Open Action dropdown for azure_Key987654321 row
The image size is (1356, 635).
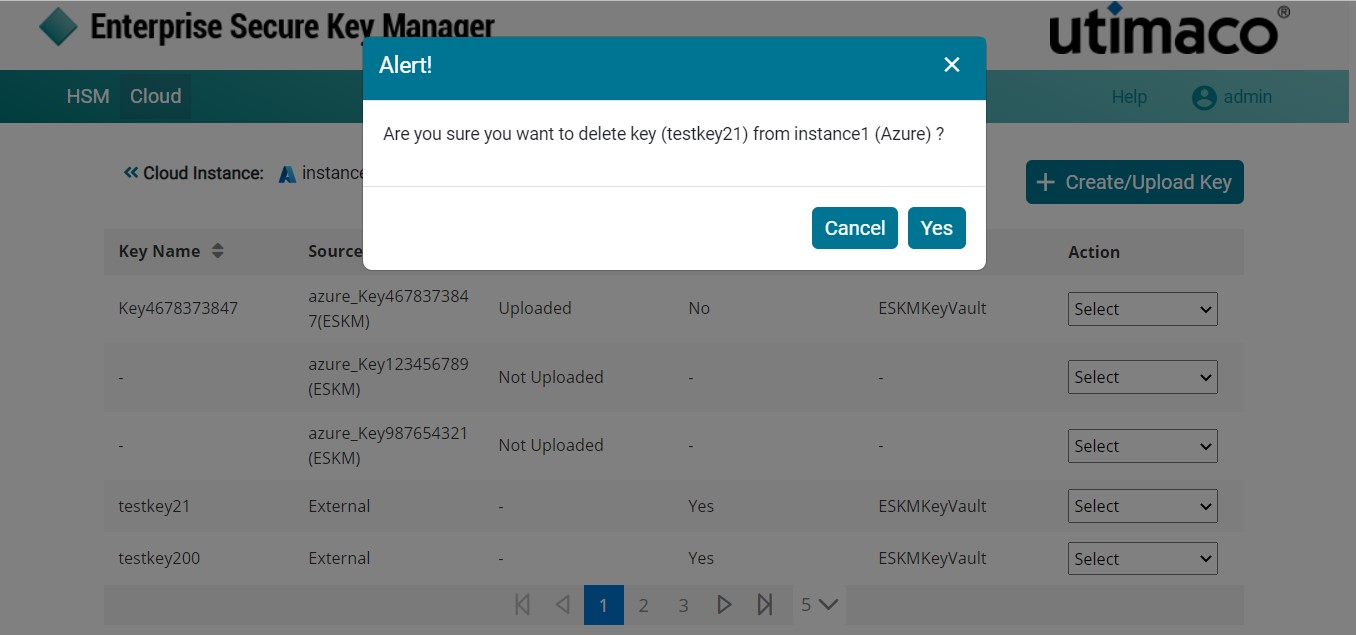pyautogui.click(x=1143, y=446)
